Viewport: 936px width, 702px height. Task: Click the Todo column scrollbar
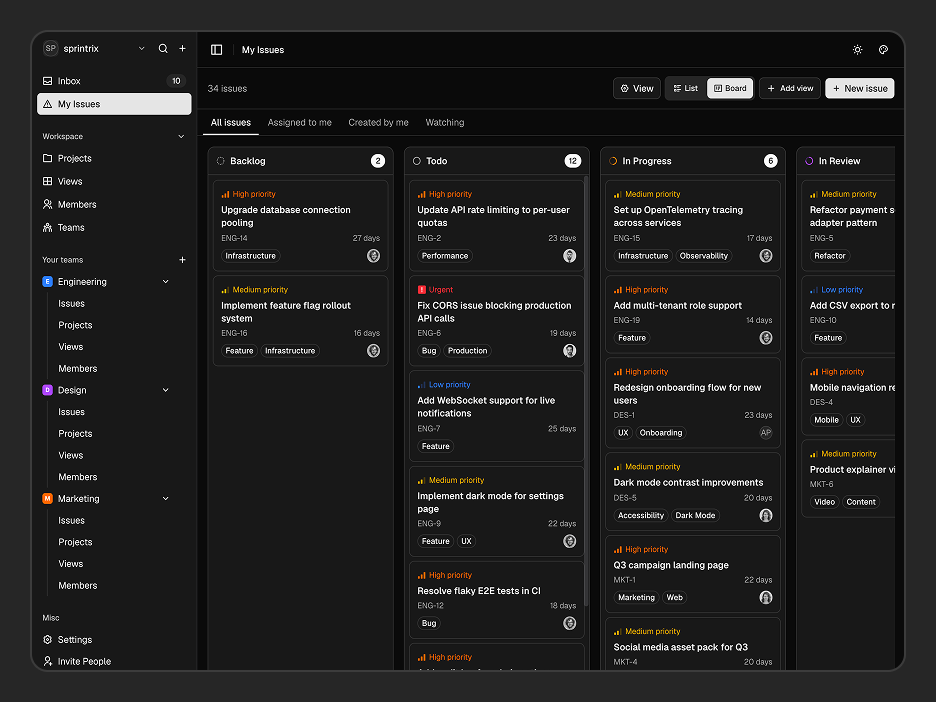pyautogui.click(x=587, y=391)
